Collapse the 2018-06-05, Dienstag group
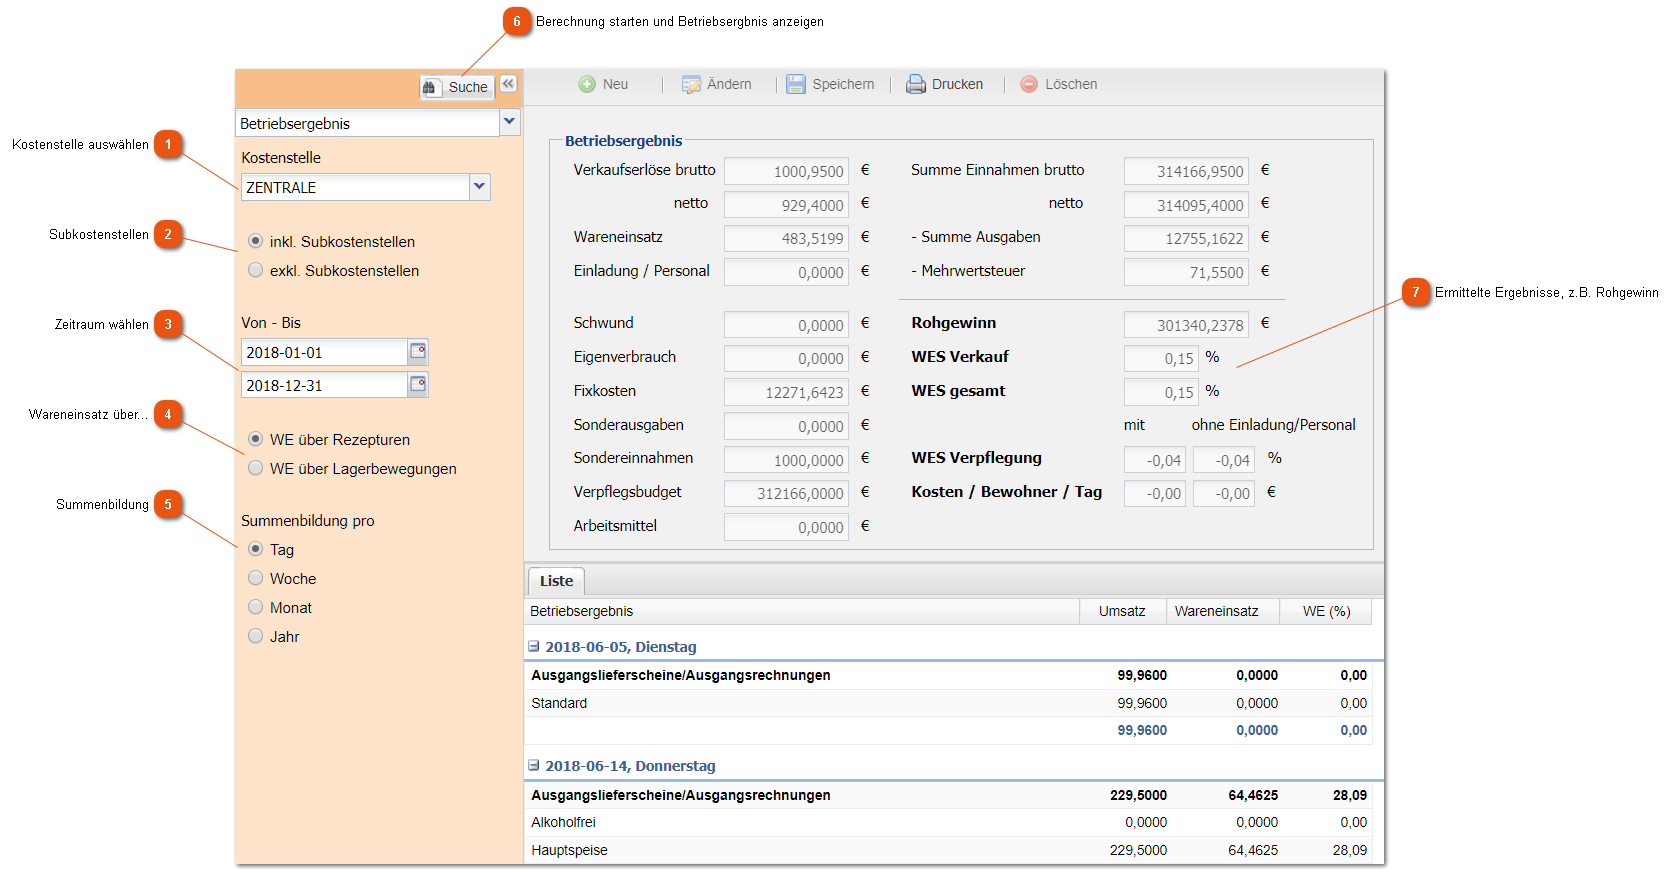 click(x=534, y=647)
